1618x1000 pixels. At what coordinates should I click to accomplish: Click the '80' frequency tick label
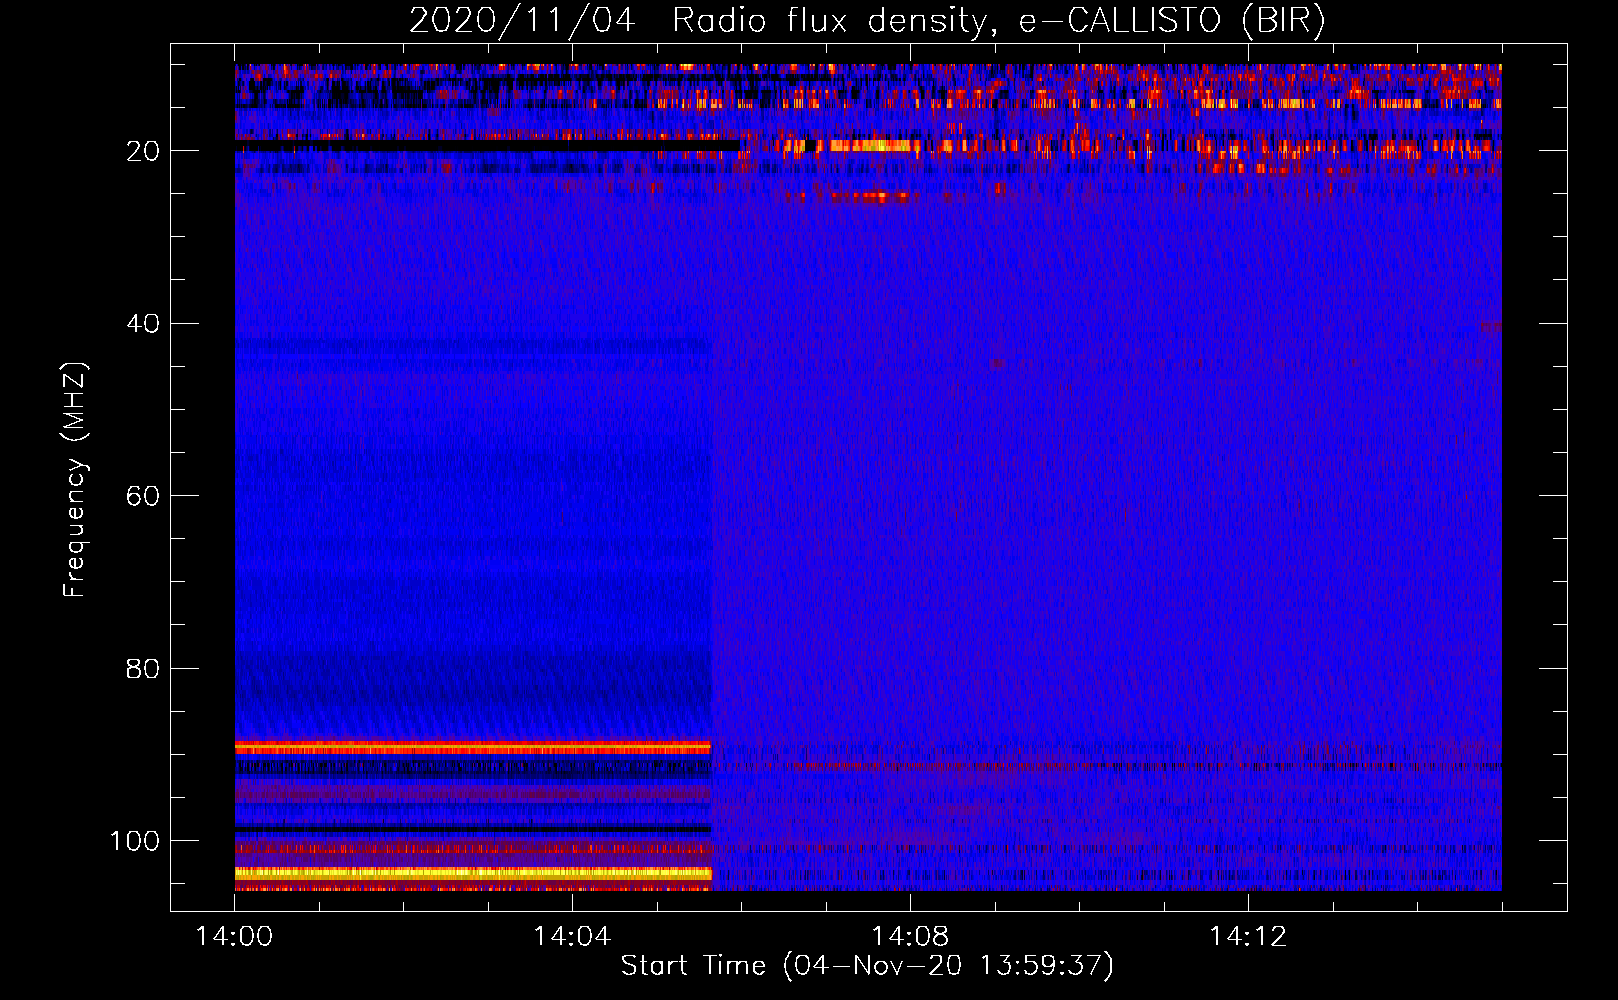pos(143,669)
